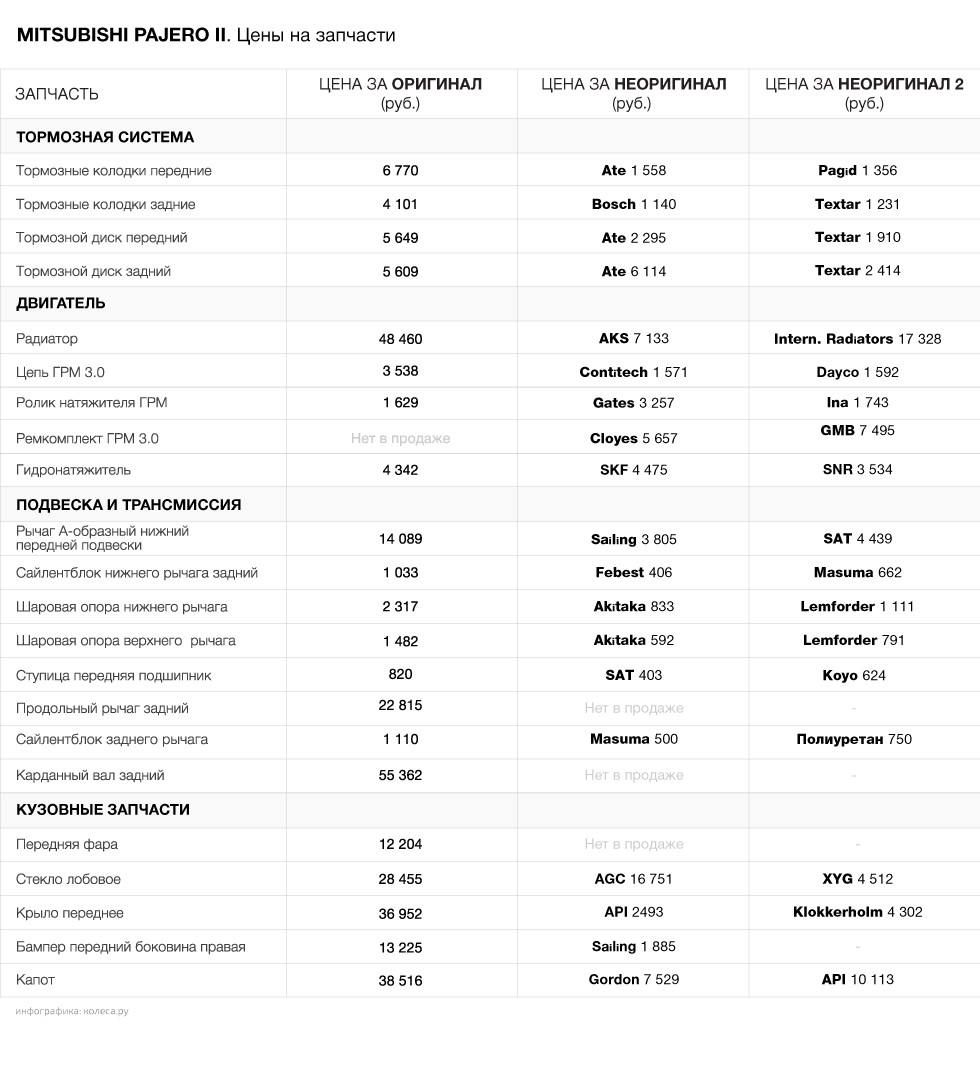Select the ЦЕНА ЗА НЕОРИГИНАЛ 2 column header
980x1065 pixels.
point(864,93)
